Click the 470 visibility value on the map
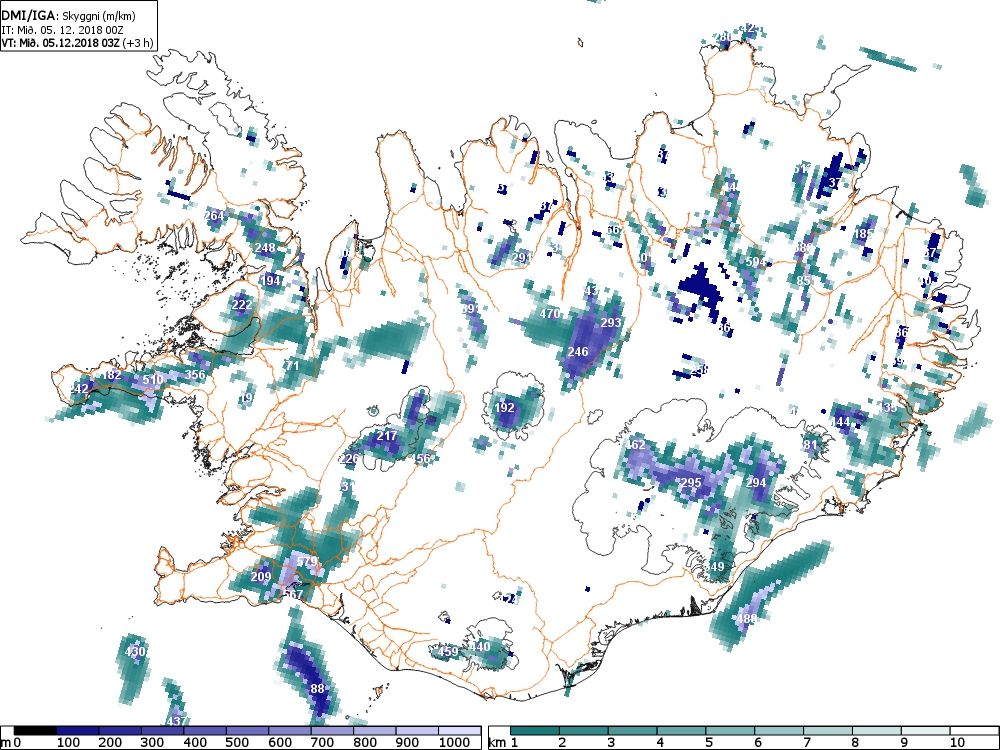The image size is (1000, 750). click(550, 314)
